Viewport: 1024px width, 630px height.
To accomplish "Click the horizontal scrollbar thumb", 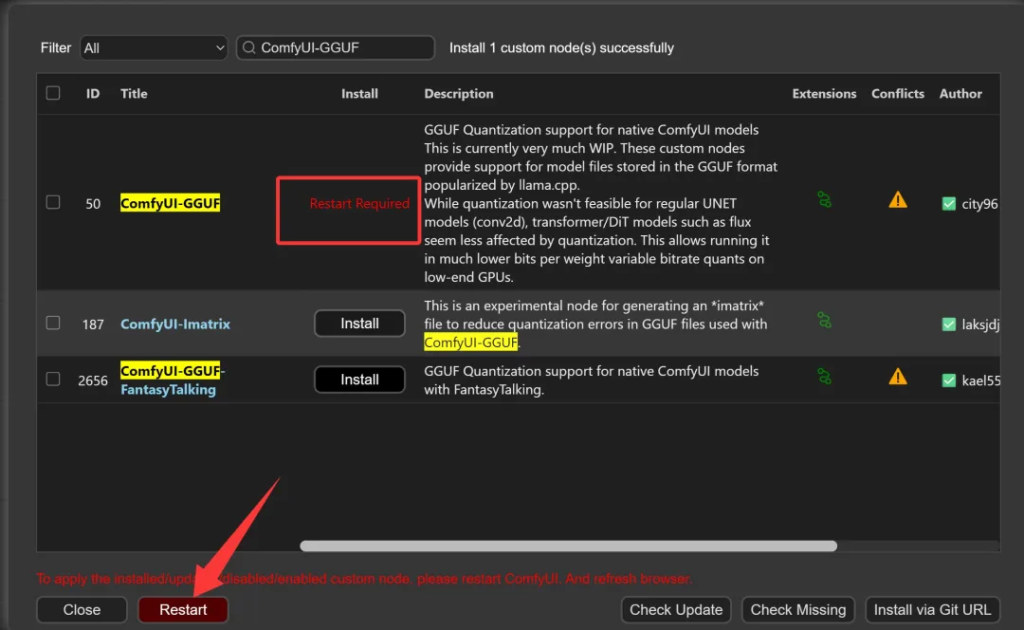I will 568,546.
